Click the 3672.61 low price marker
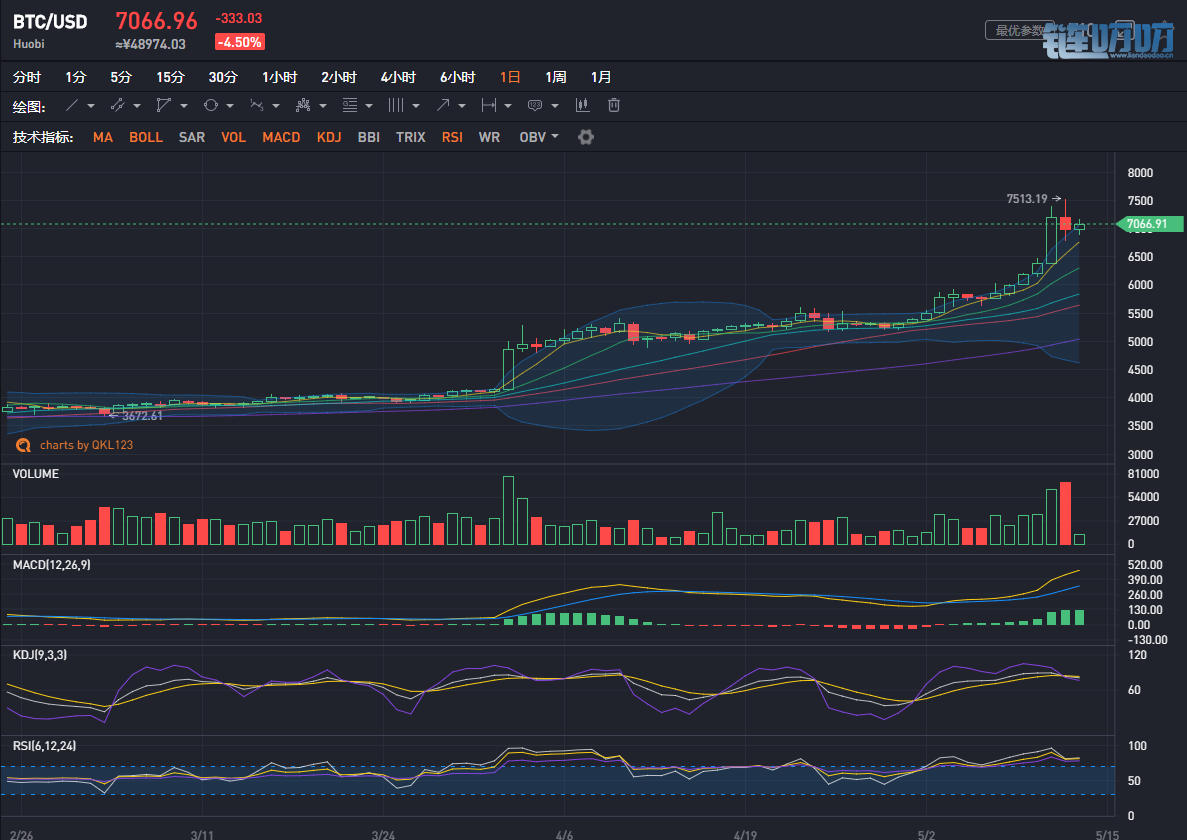 (x=142, y=416)
